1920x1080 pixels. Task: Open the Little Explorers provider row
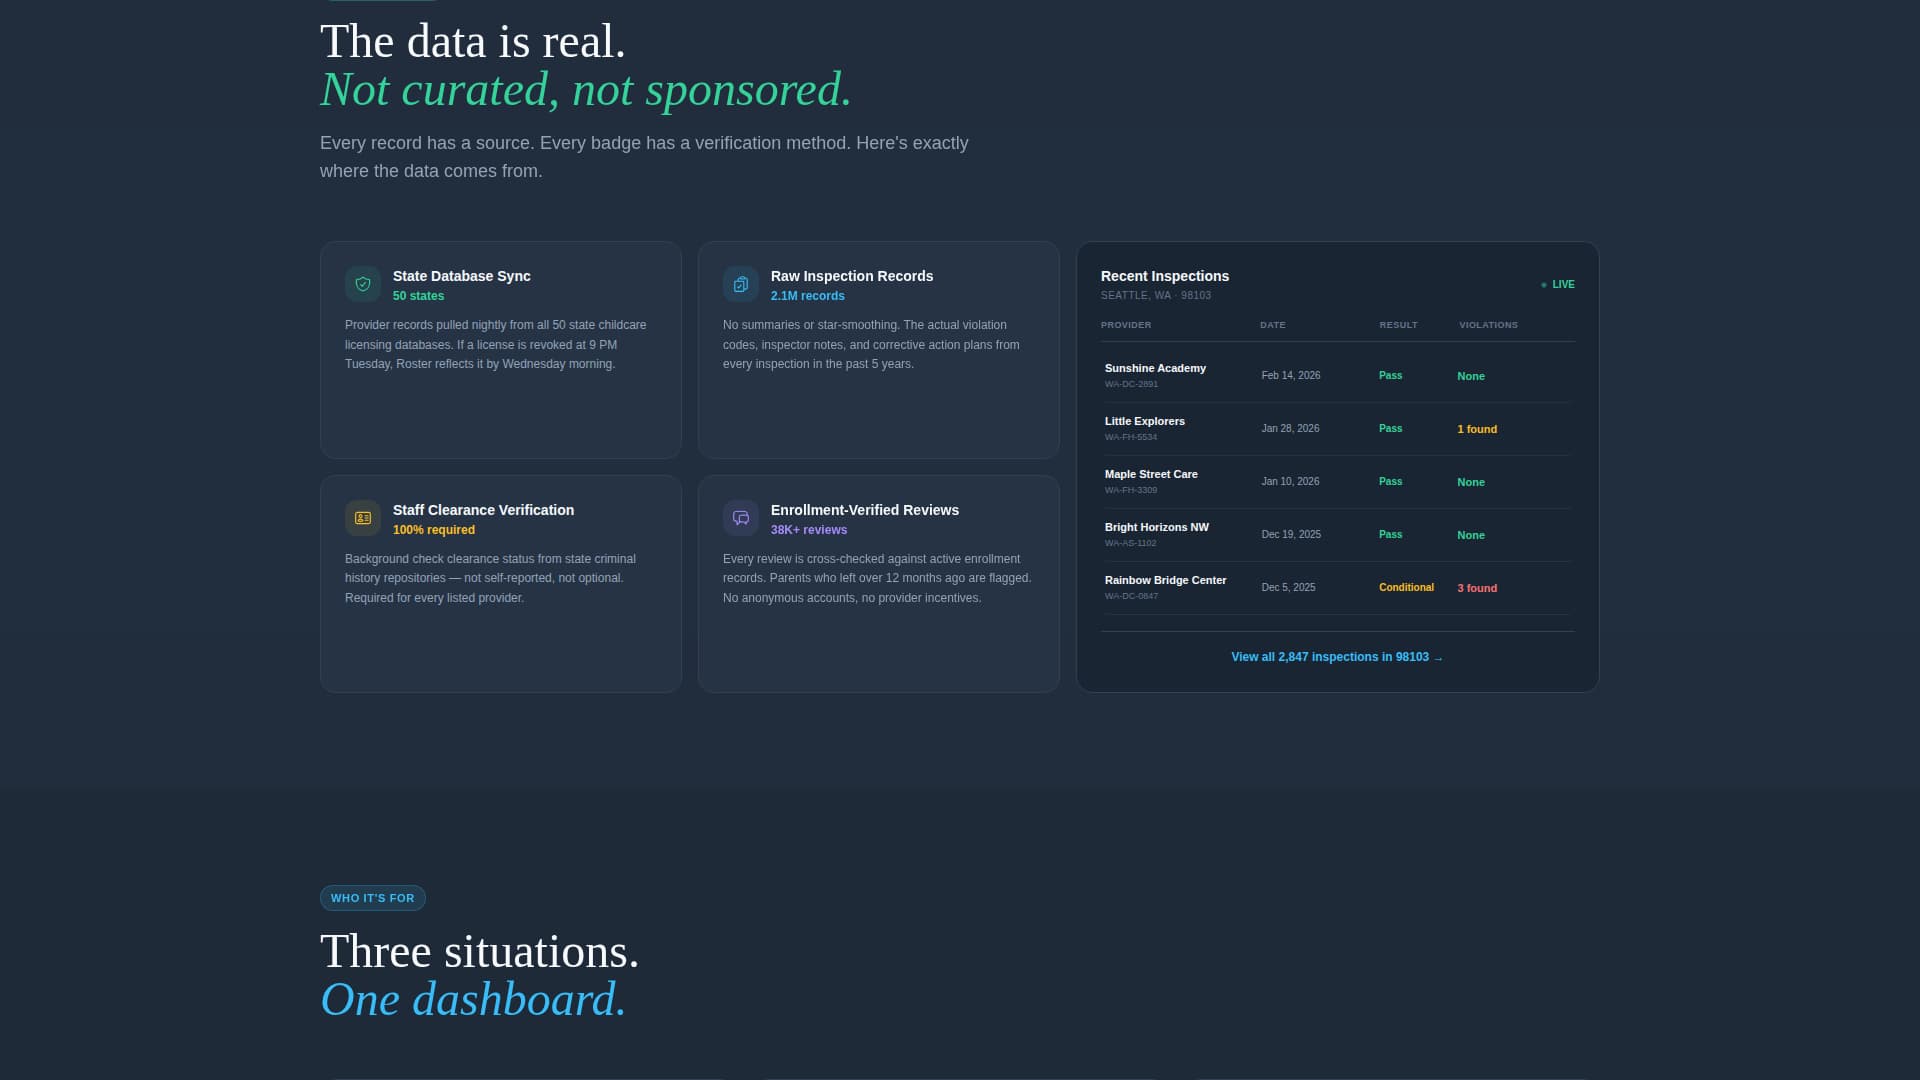pyautogui.click(x=1337, y=429)
